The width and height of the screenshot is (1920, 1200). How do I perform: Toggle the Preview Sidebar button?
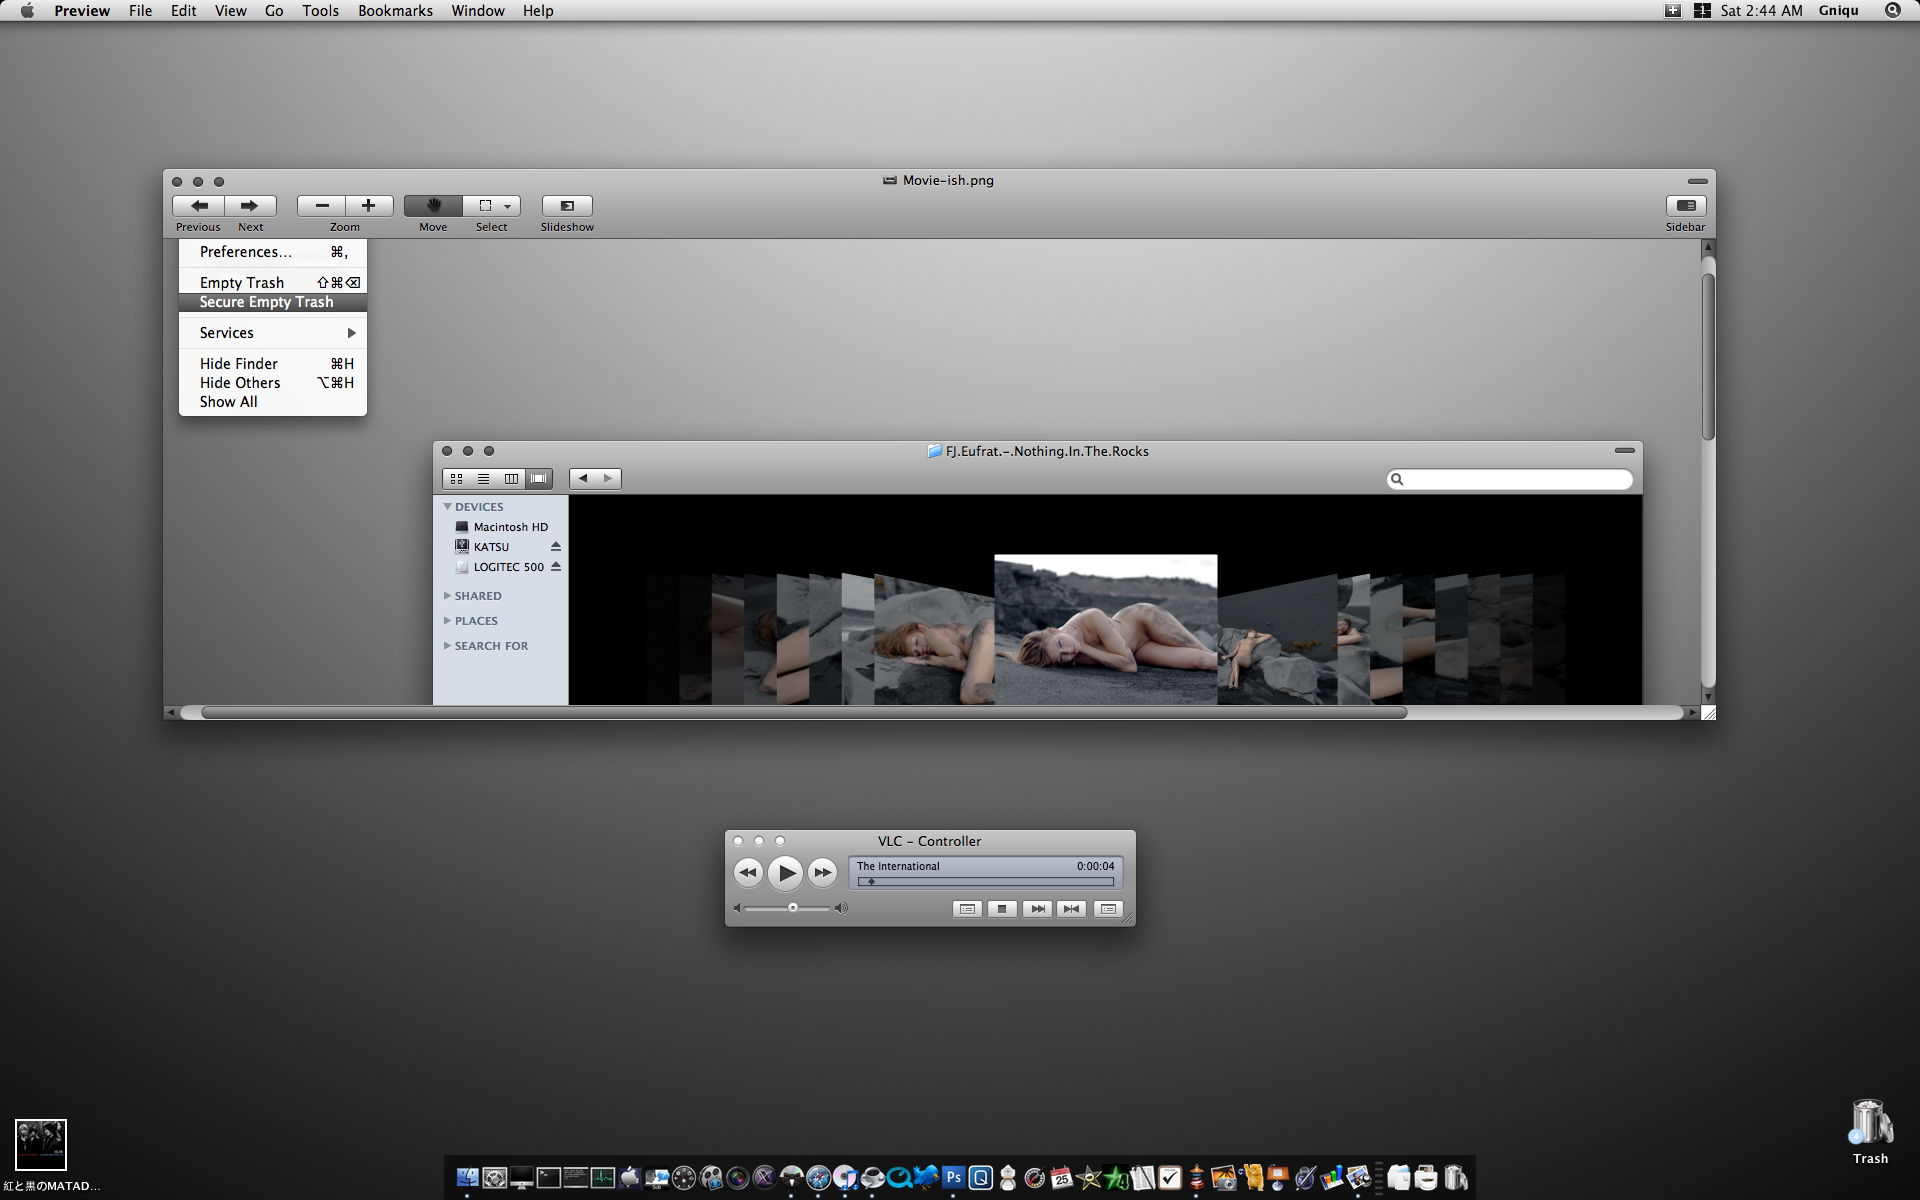(1685, 206)
